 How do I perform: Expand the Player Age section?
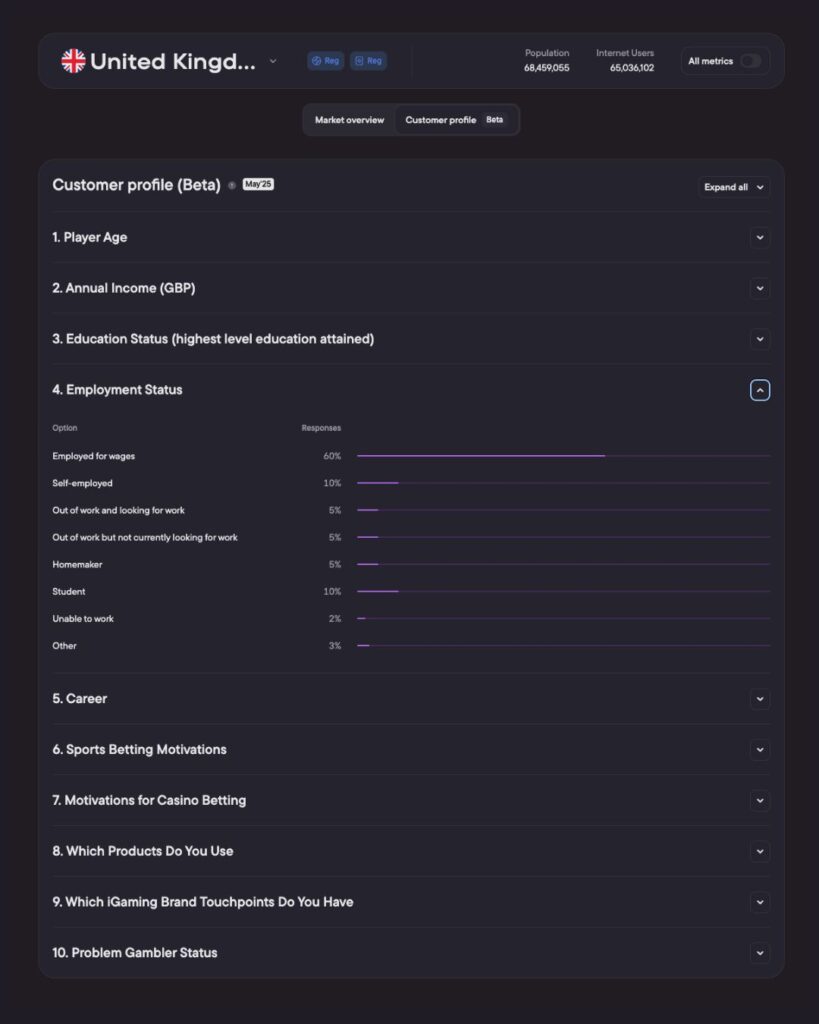coord(760,238)
